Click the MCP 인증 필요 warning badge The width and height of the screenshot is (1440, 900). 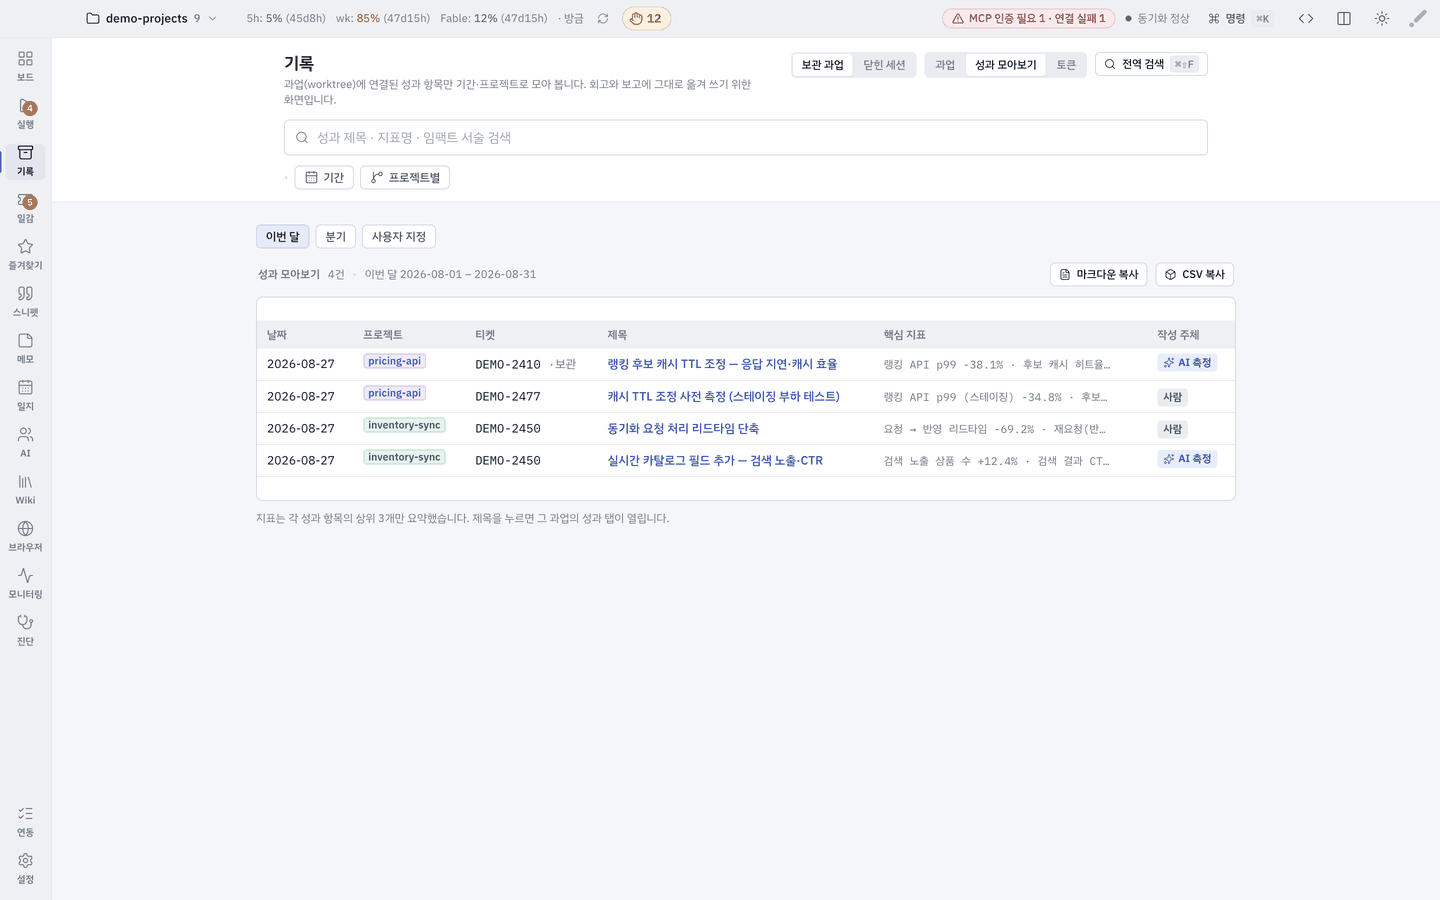tap(1028, 18)
